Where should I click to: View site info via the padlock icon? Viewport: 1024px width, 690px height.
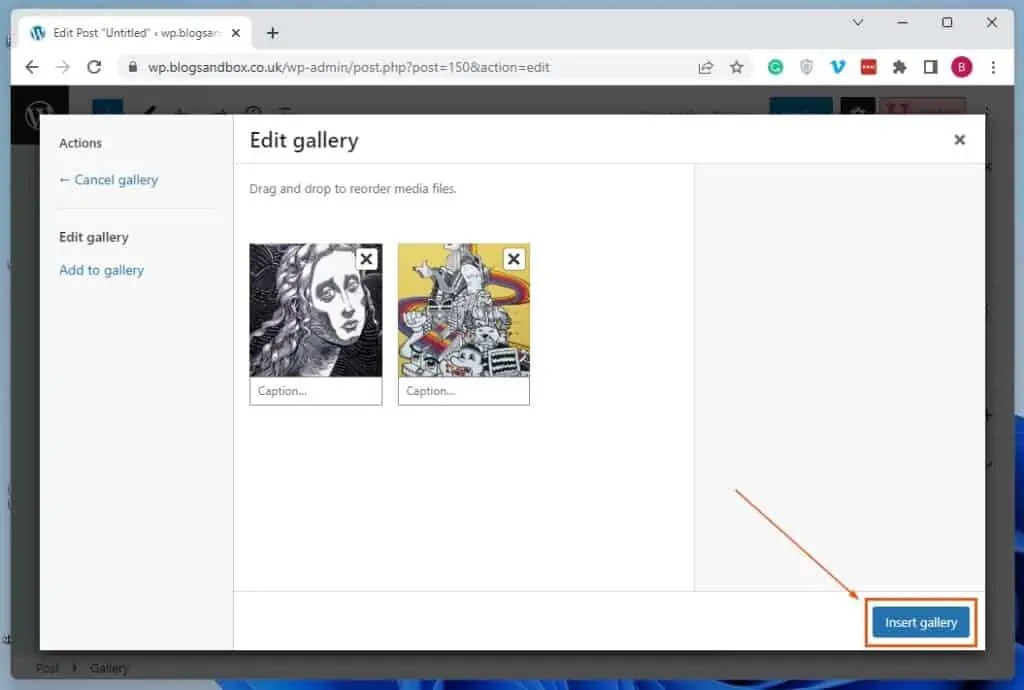coord(131,66)
